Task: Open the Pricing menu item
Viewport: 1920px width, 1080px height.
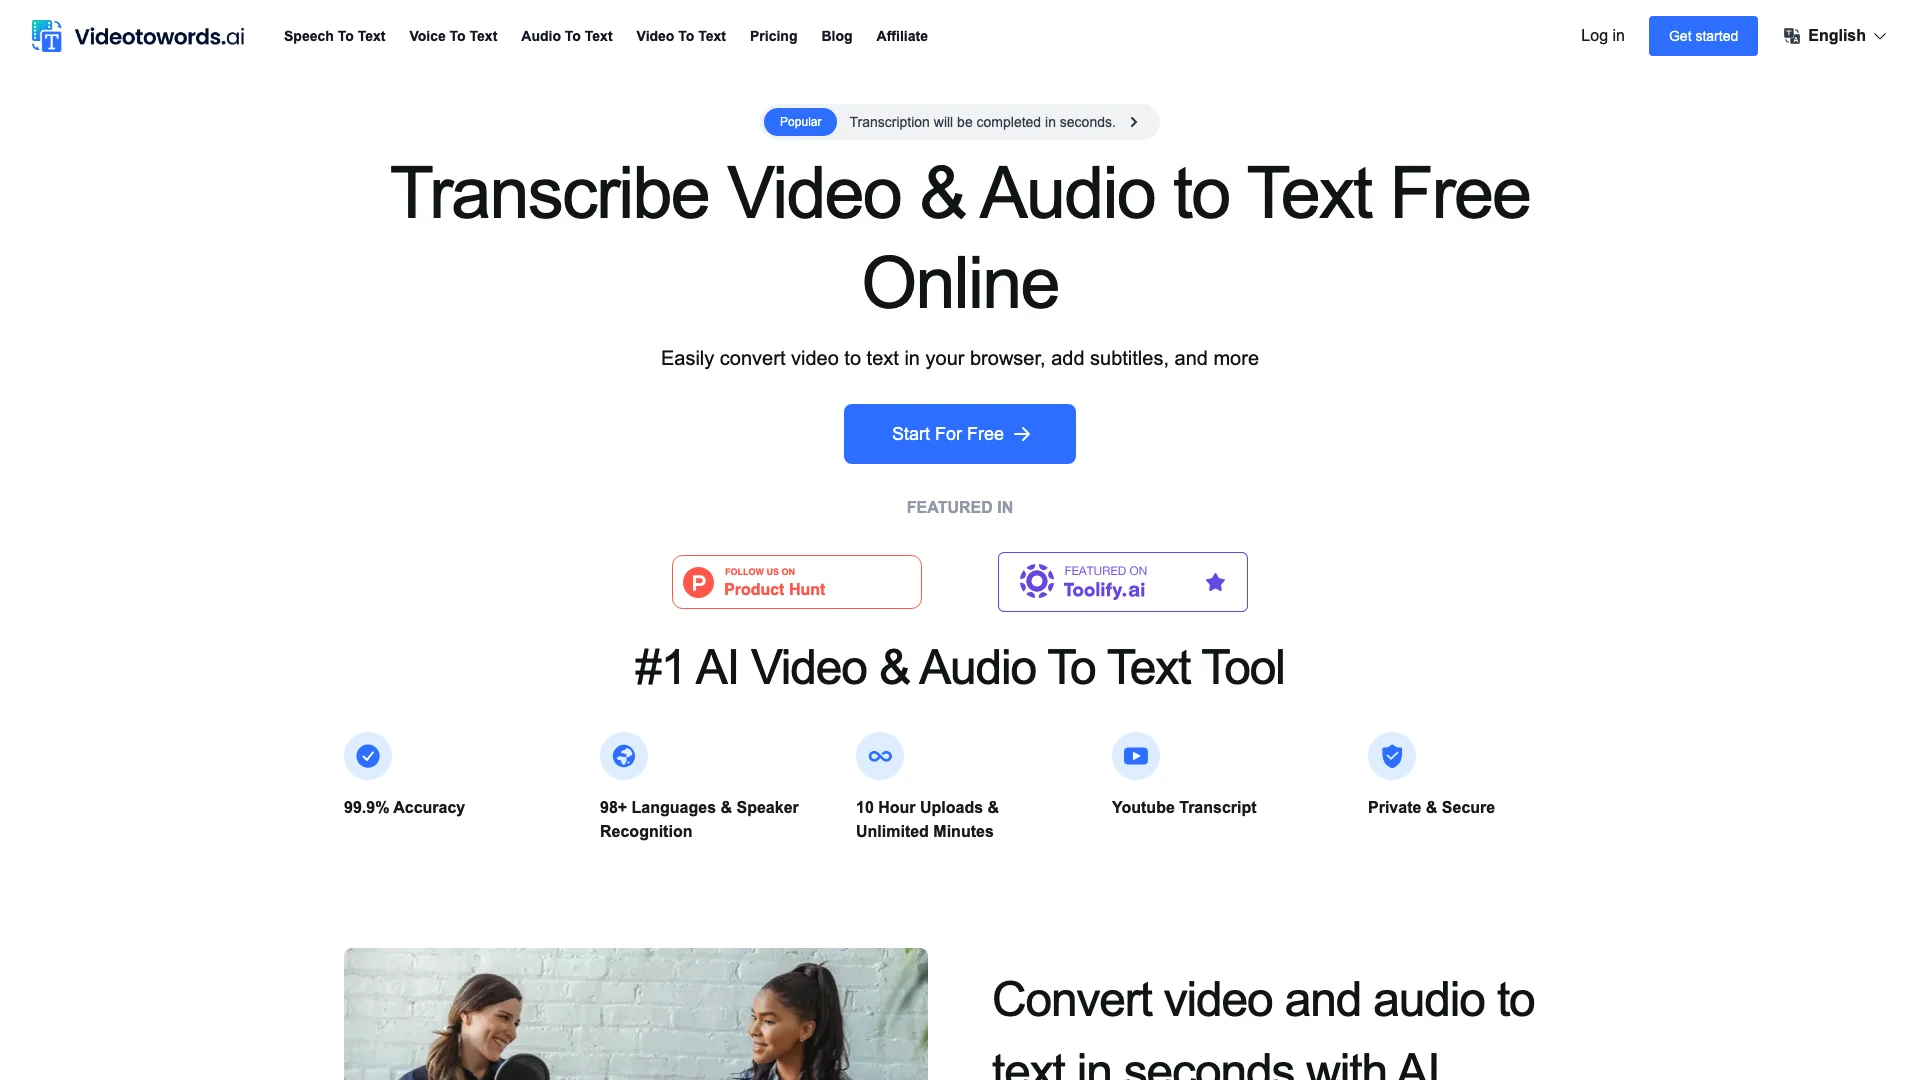Action: tap(773, 36)
